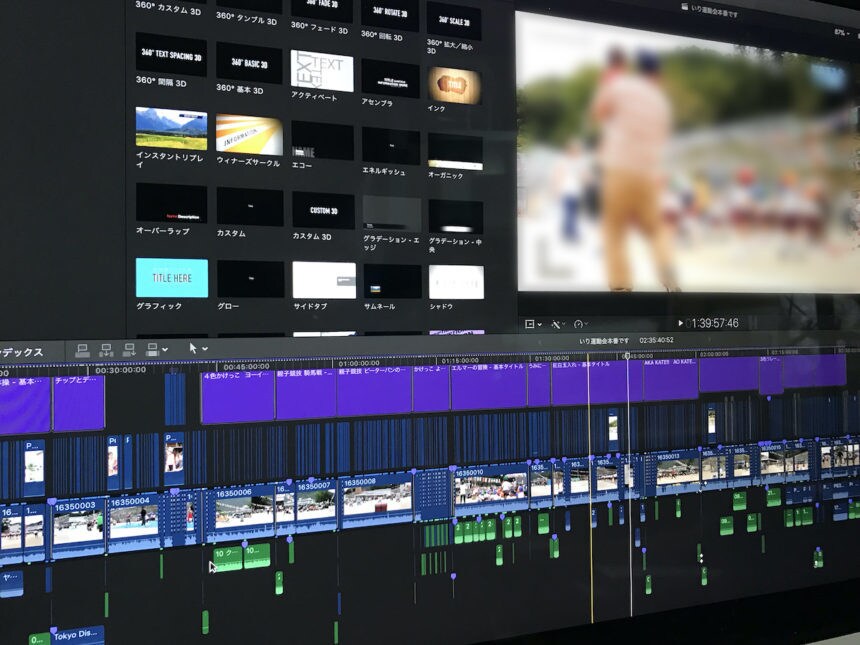Select the ウィナーズサークル title thumbnail
The height and width of the screenshot is (645, 860).
coord(249,135)
